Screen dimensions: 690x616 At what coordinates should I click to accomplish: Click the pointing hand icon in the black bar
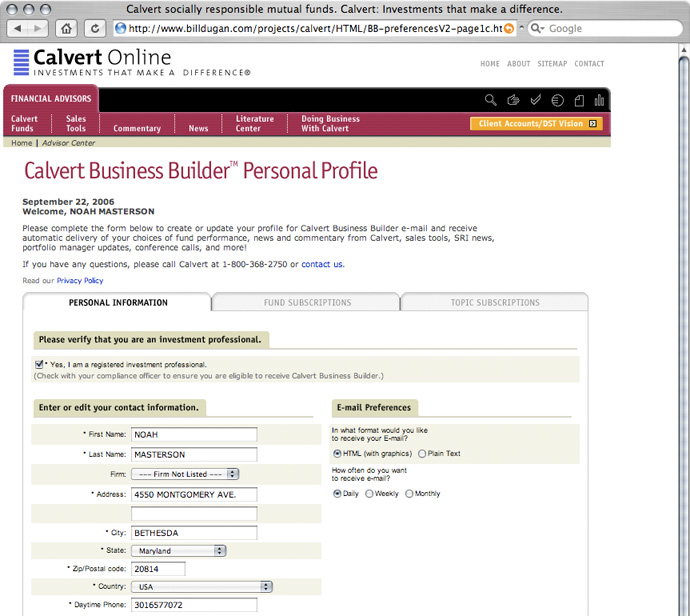point(513,100)
